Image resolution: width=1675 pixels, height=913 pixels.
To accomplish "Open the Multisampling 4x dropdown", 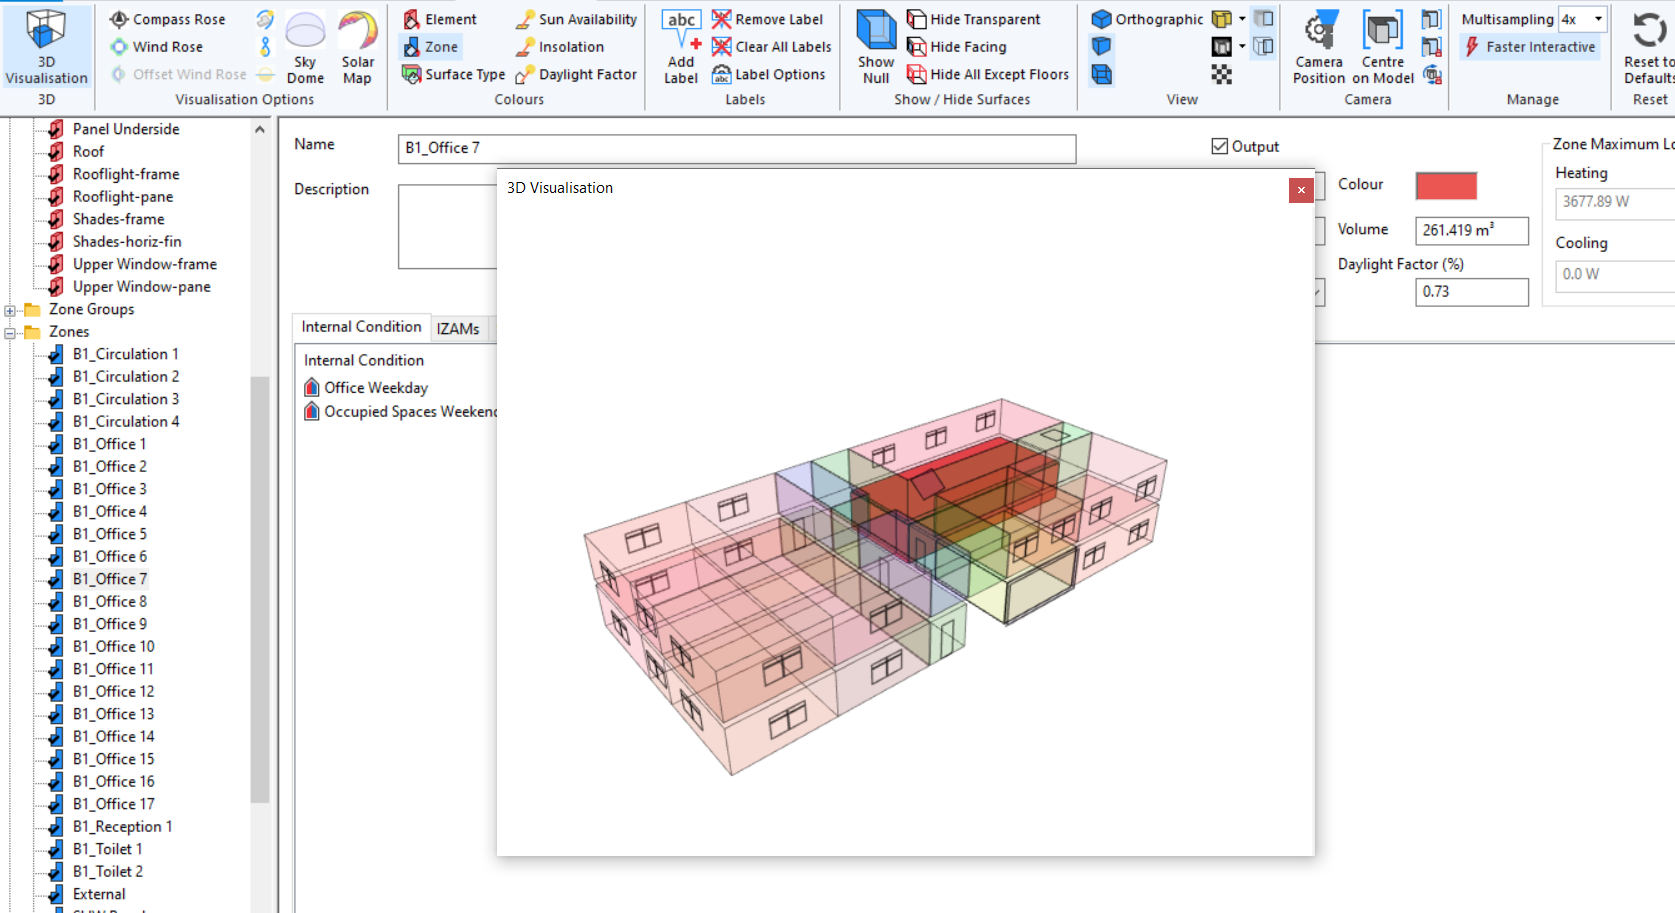I will coord(1597,19).
